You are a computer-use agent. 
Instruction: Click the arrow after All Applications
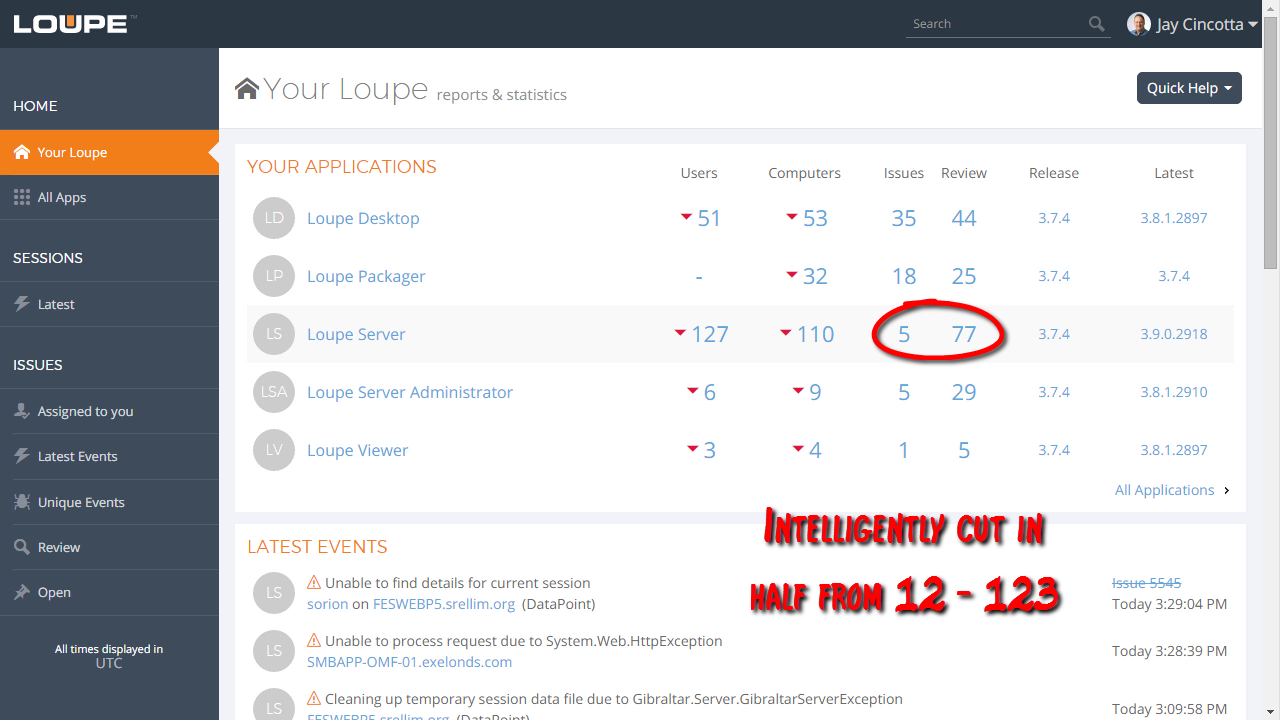pos(1227,490)
